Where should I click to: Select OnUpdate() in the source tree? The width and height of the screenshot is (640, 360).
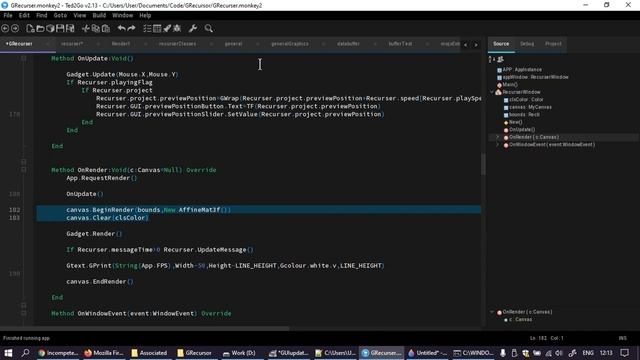(522, 129)
